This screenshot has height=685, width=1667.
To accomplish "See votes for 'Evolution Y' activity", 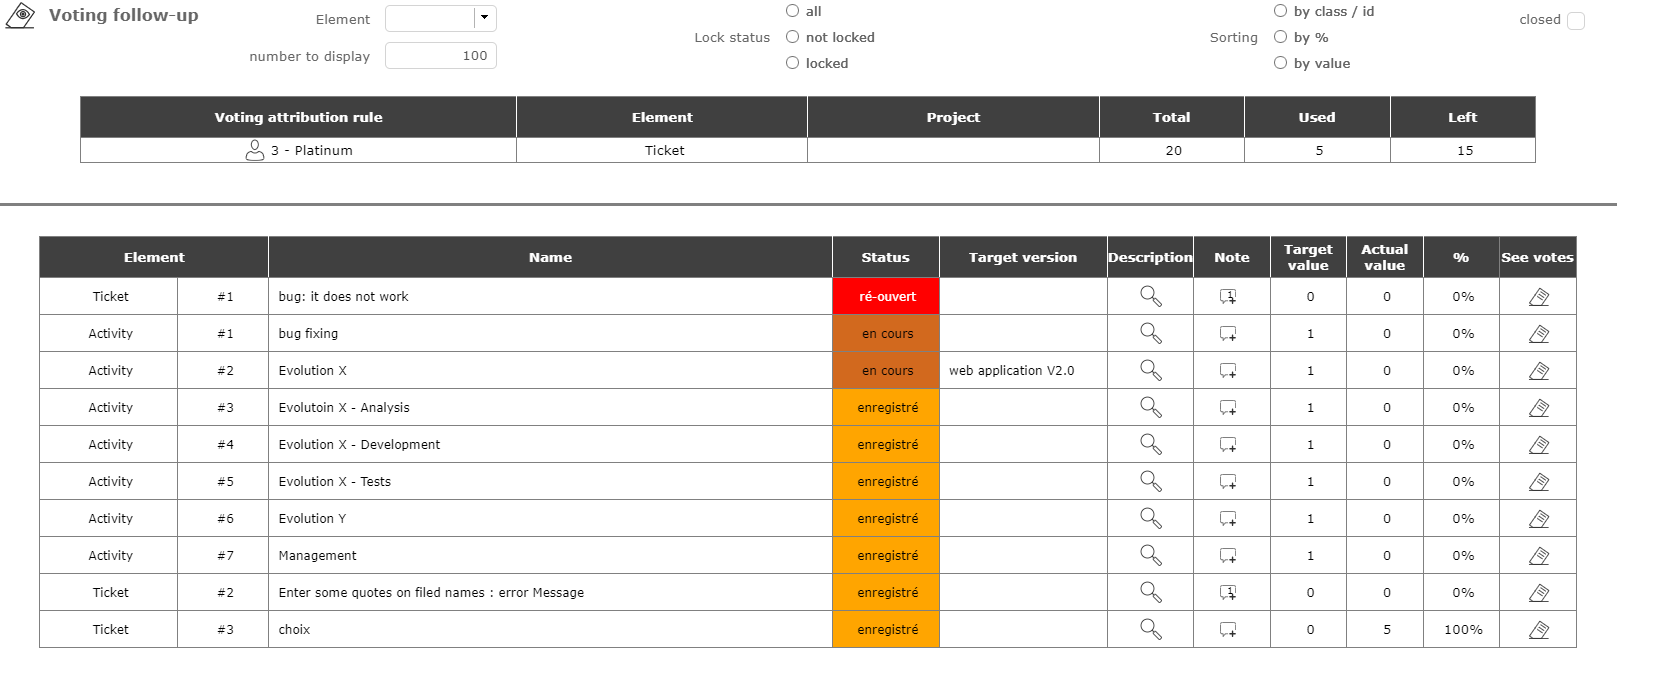I will click(1539, 519).
